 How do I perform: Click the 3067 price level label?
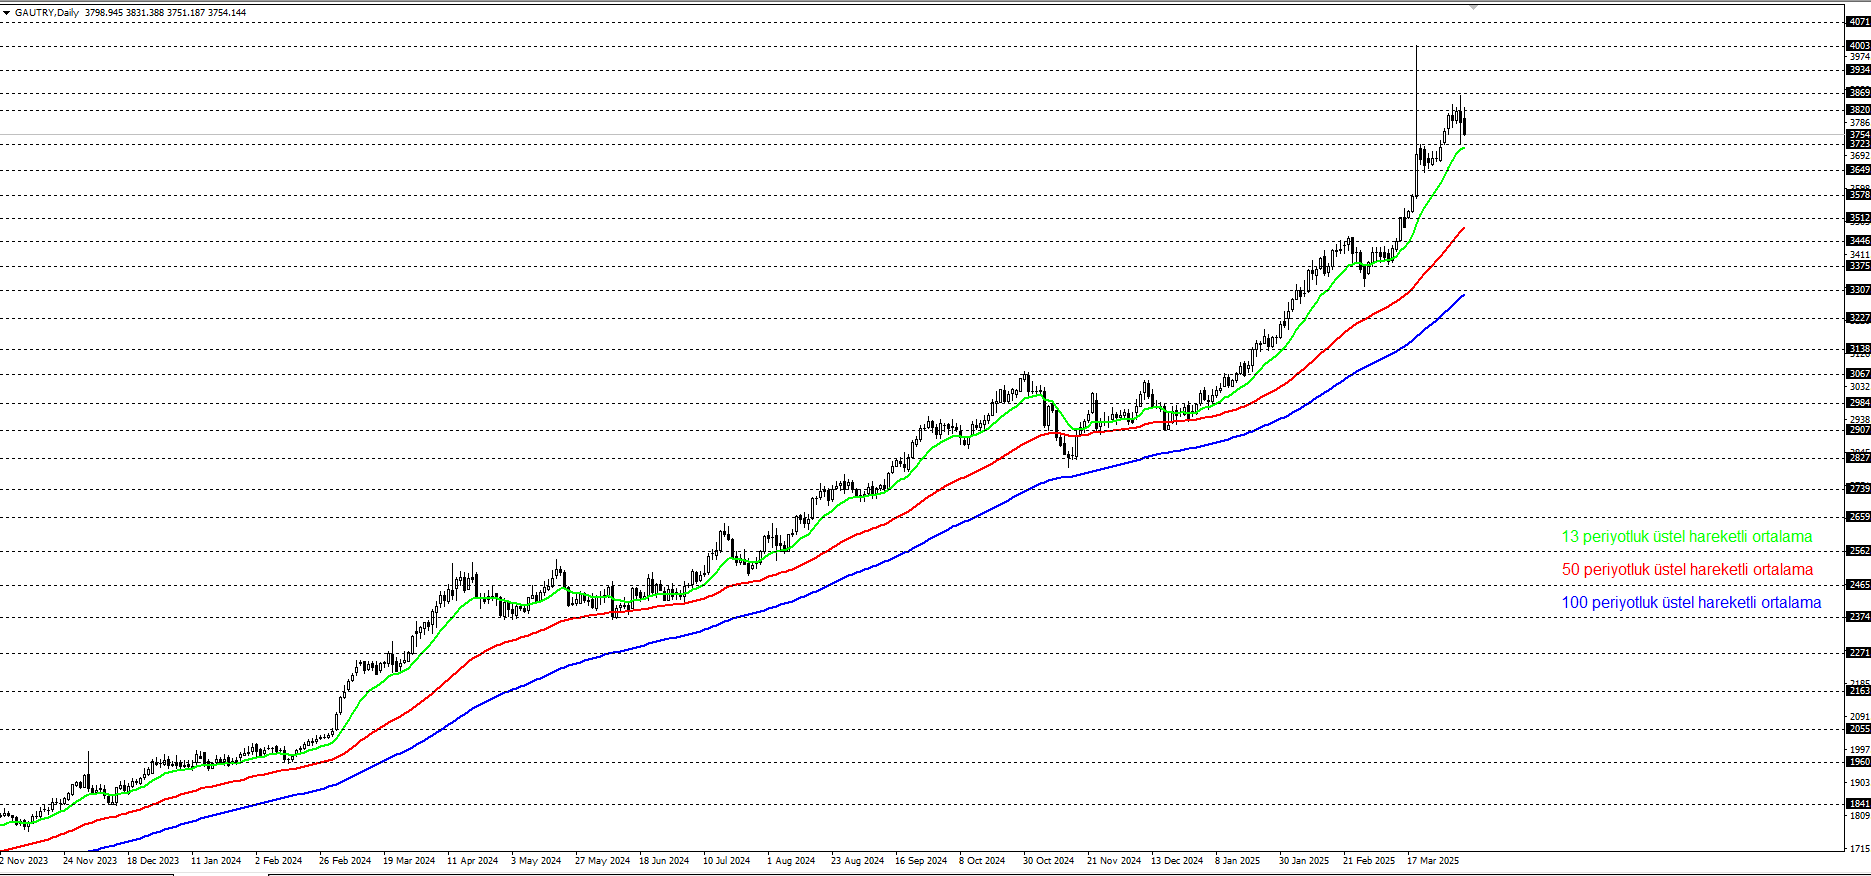coord(1858,374)
